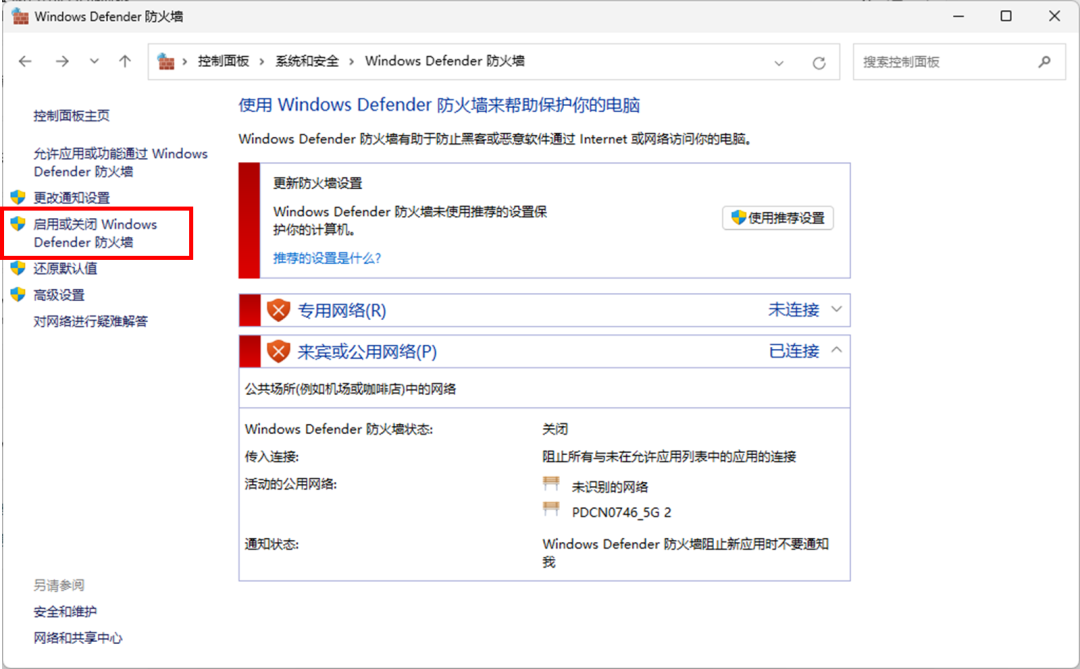
Task: Click the 已连接 status text
Action: point(793,351)
